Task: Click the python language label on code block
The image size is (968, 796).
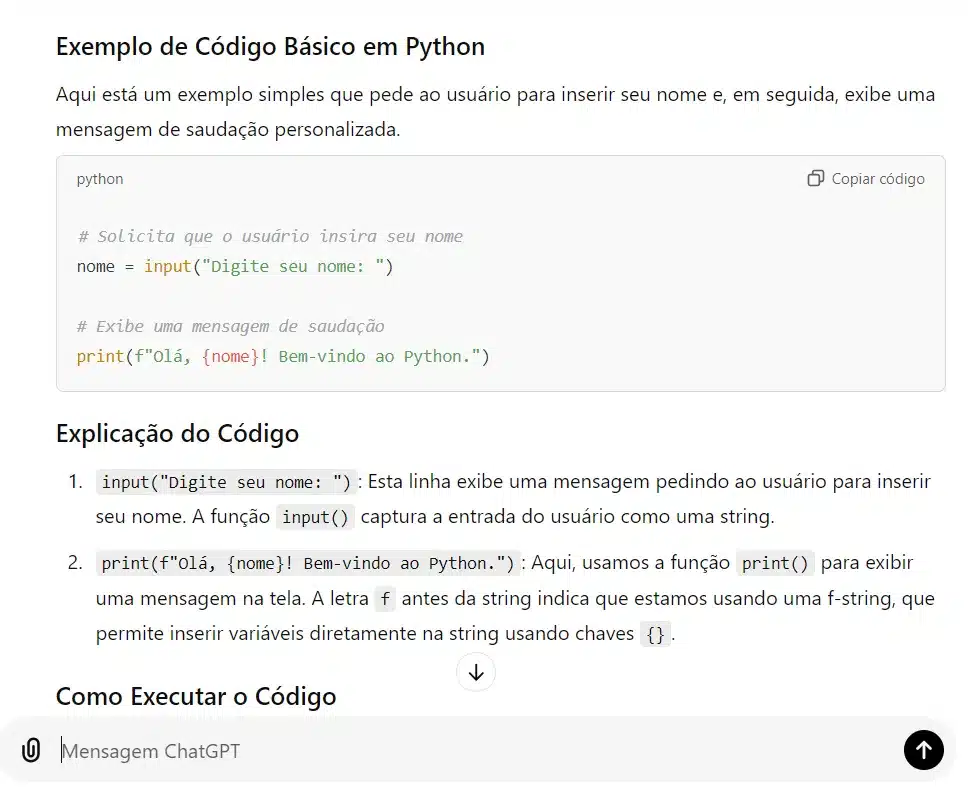Action: pos(99,179)
